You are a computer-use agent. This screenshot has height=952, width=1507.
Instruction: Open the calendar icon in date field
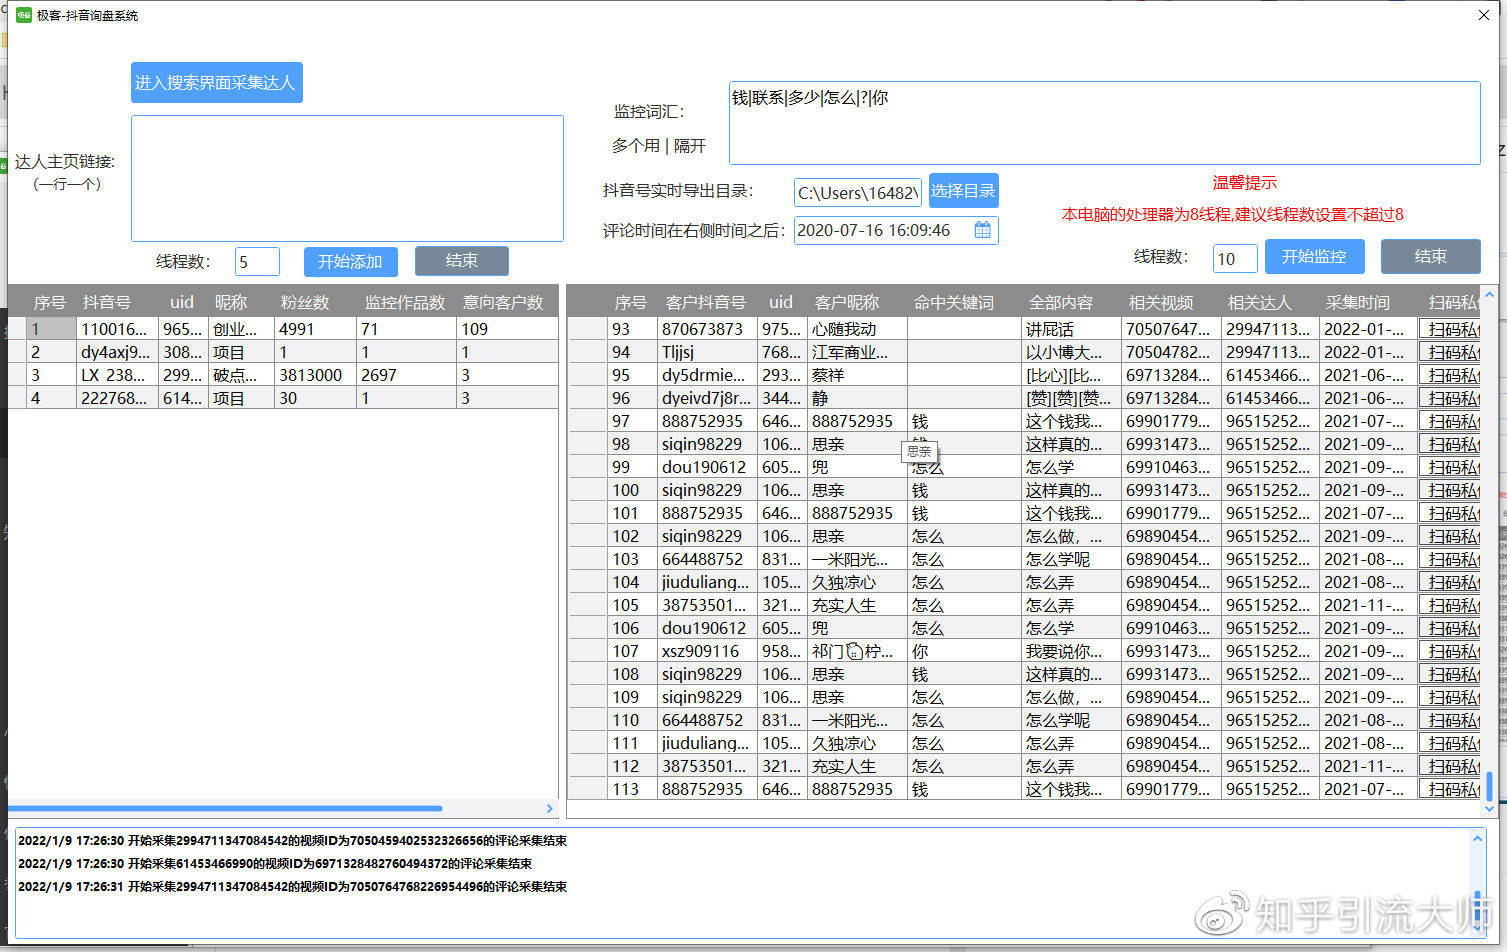[982, 230]
